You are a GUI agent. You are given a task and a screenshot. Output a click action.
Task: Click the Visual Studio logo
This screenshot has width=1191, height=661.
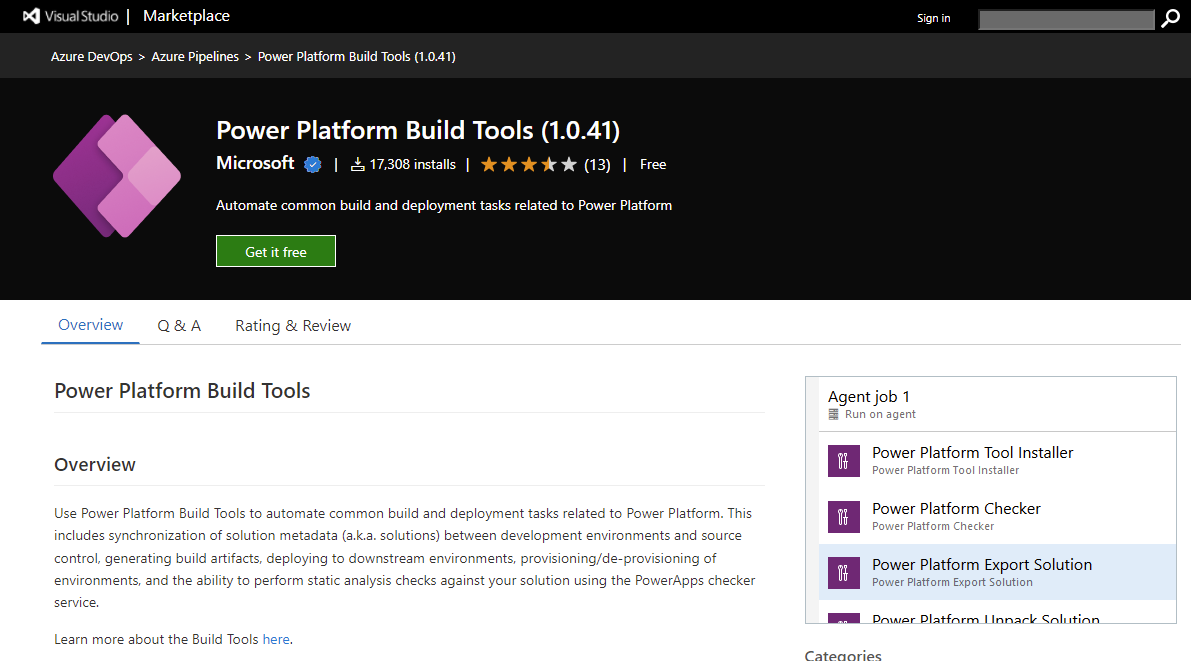71,16
